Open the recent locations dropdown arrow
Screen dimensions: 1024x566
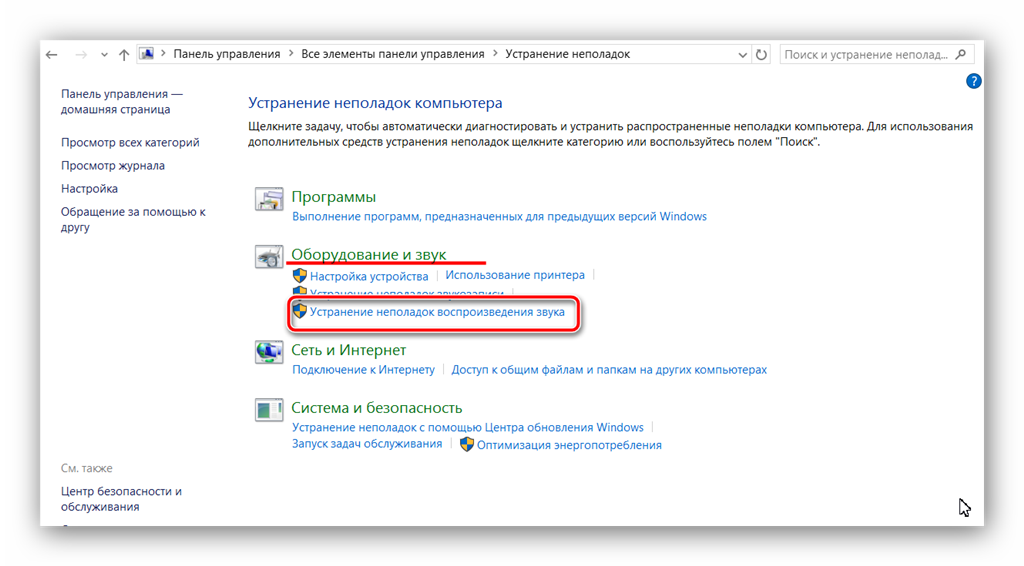tap(104, 55)
